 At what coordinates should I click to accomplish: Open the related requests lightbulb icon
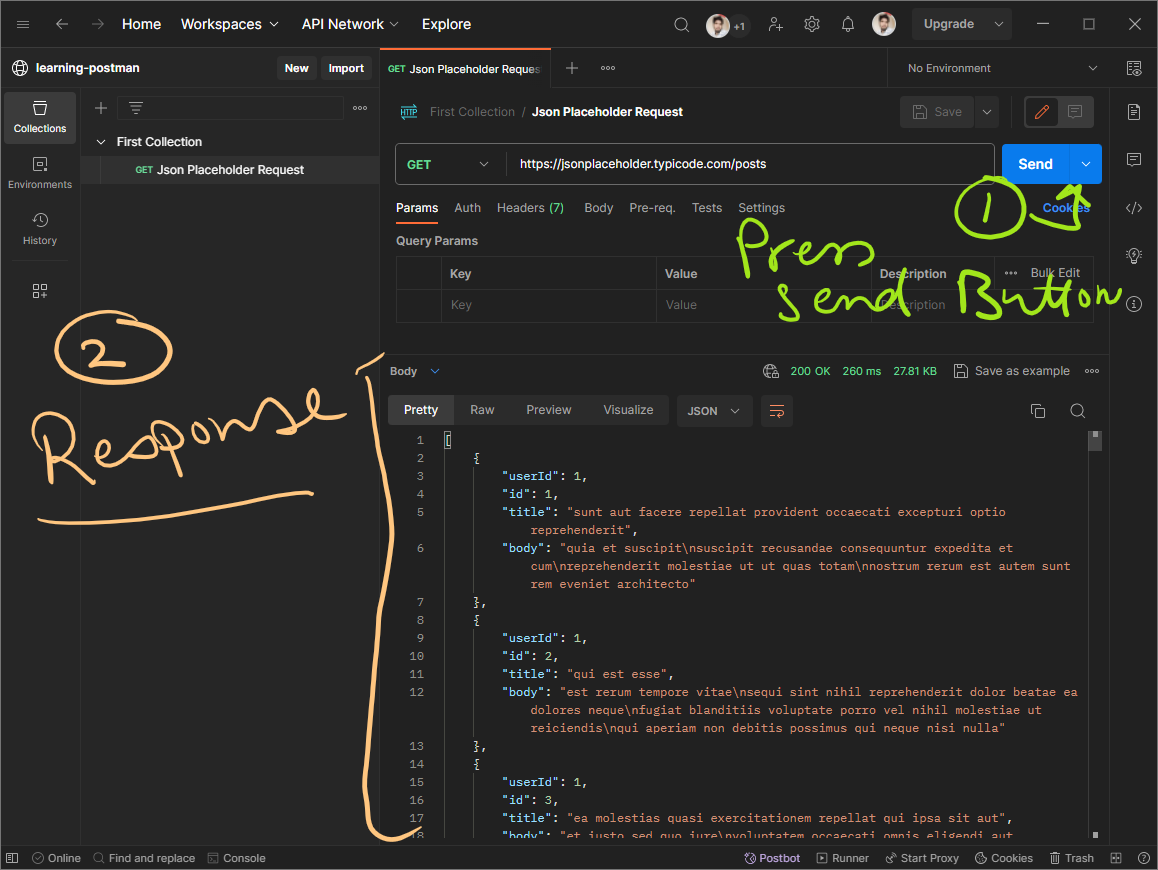click(1134, 256)
